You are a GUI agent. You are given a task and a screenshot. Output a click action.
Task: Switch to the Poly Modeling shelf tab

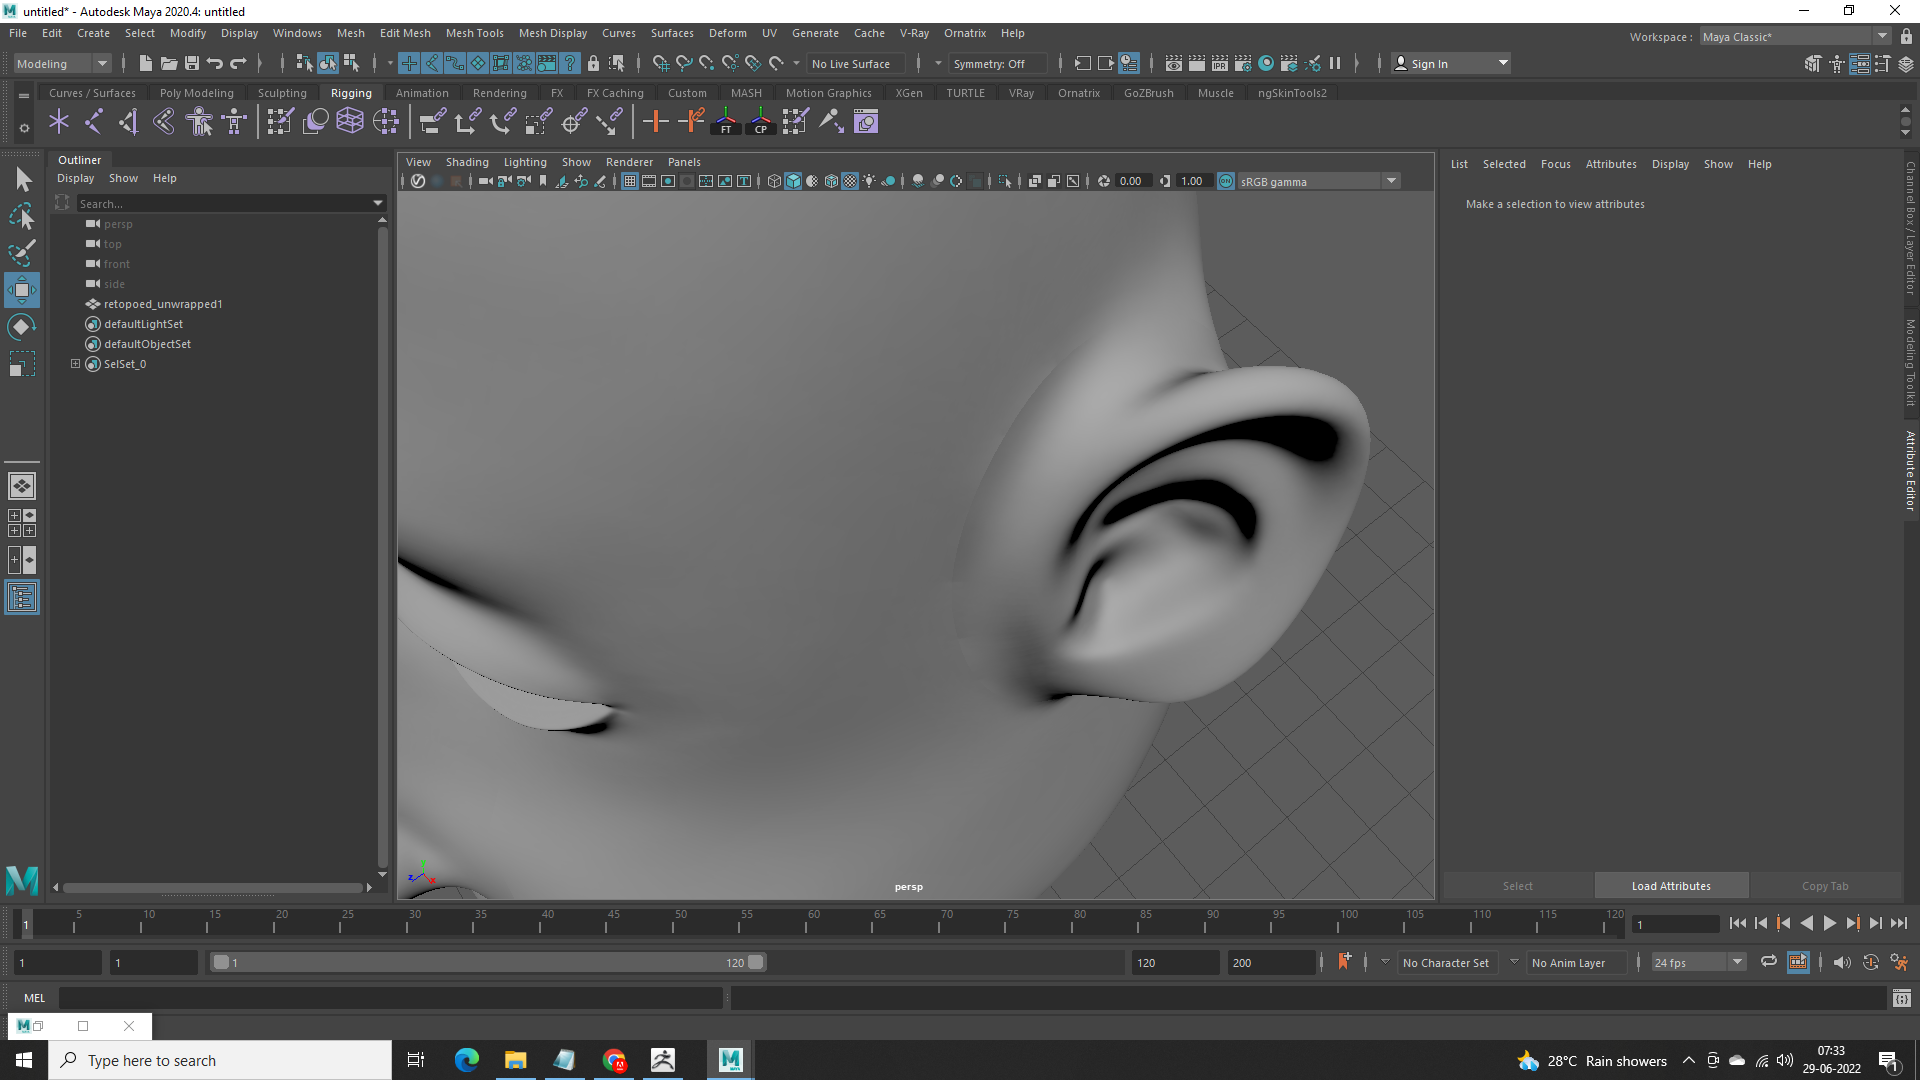[x=196, y=93]
